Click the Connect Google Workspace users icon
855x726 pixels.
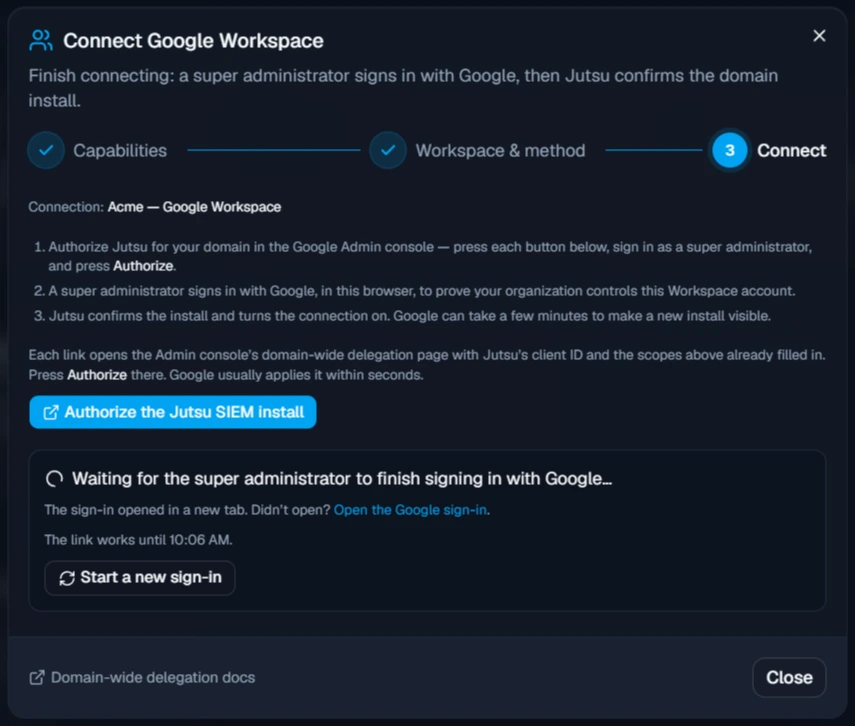click(41, 40)
